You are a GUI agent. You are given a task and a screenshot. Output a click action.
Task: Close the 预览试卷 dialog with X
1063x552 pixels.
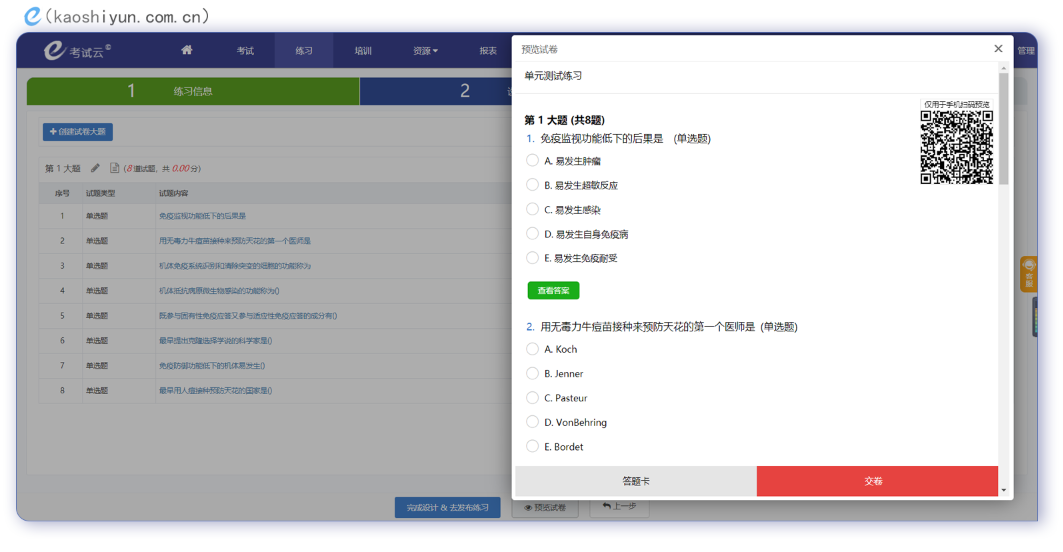click(997, 49)
